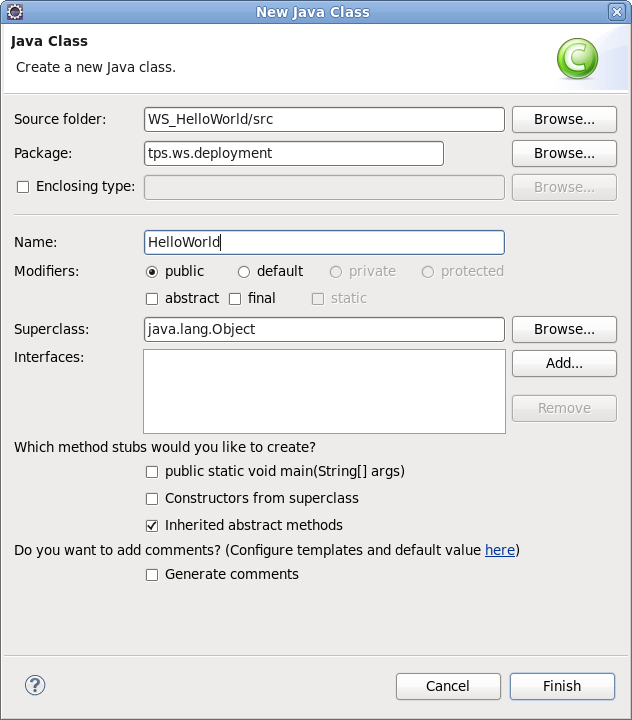Image resolution: width=632 pixels, height=720 pixels.
Task: Click the help question mark icon
Action: (35, 686)
